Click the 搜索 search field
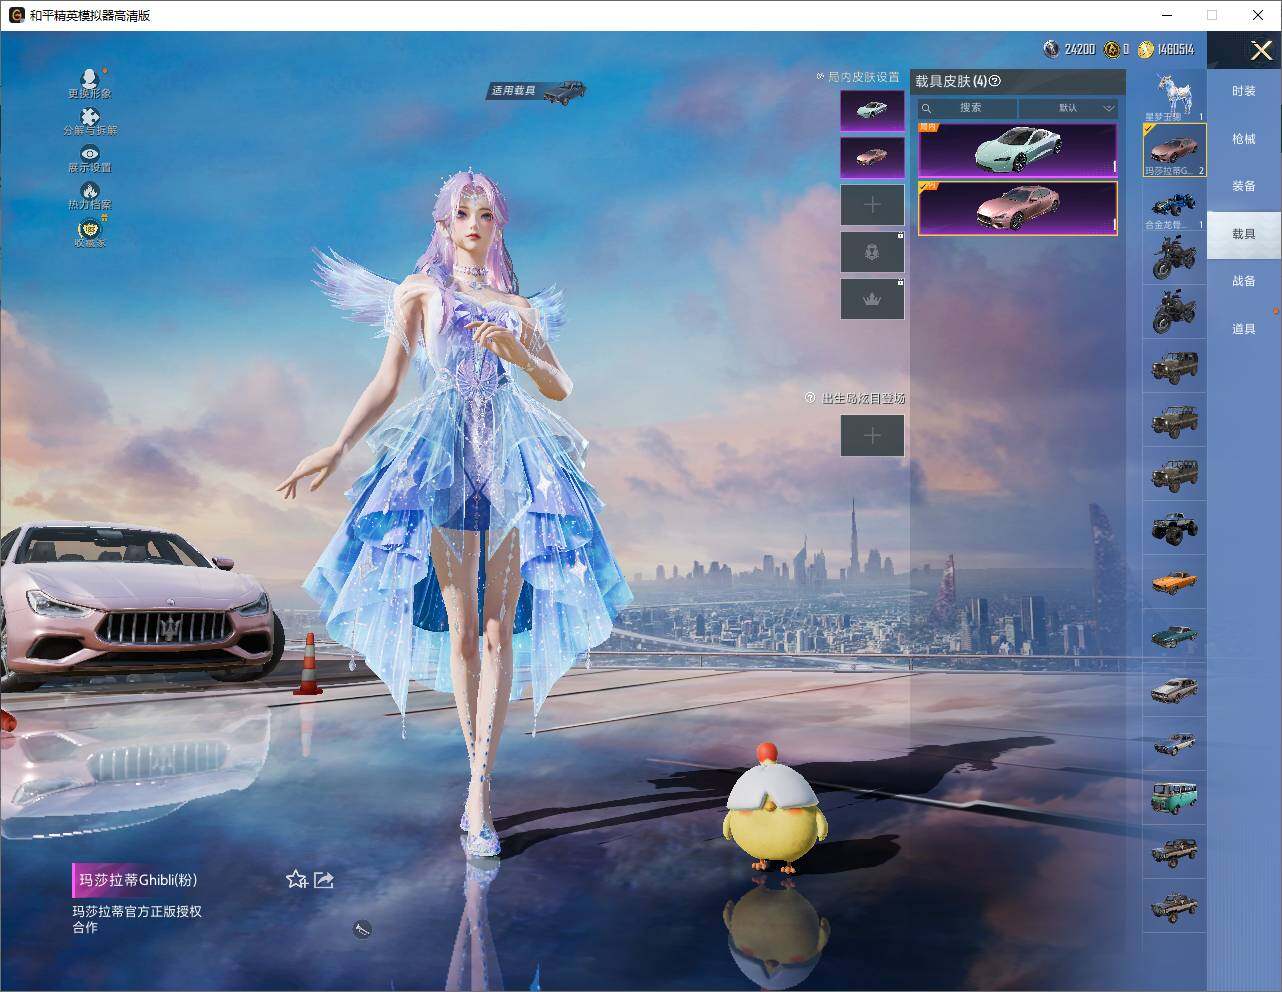The height and width of the screenshot is (992, 1282). [968, 108]
